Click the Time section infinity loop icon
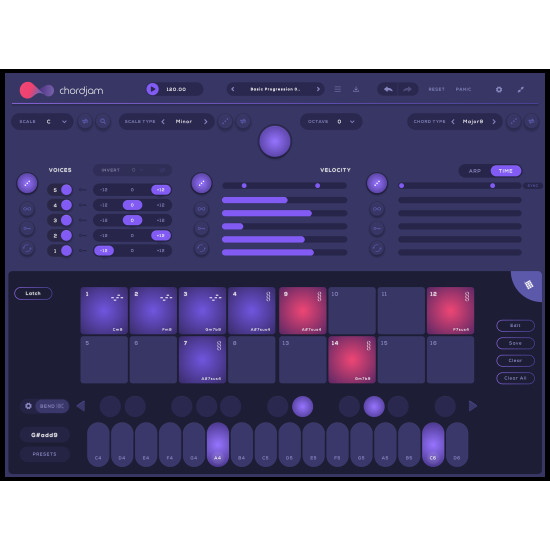Image resolution: width=550 pixels, height=550 pixels. click(x=377, y=209)
